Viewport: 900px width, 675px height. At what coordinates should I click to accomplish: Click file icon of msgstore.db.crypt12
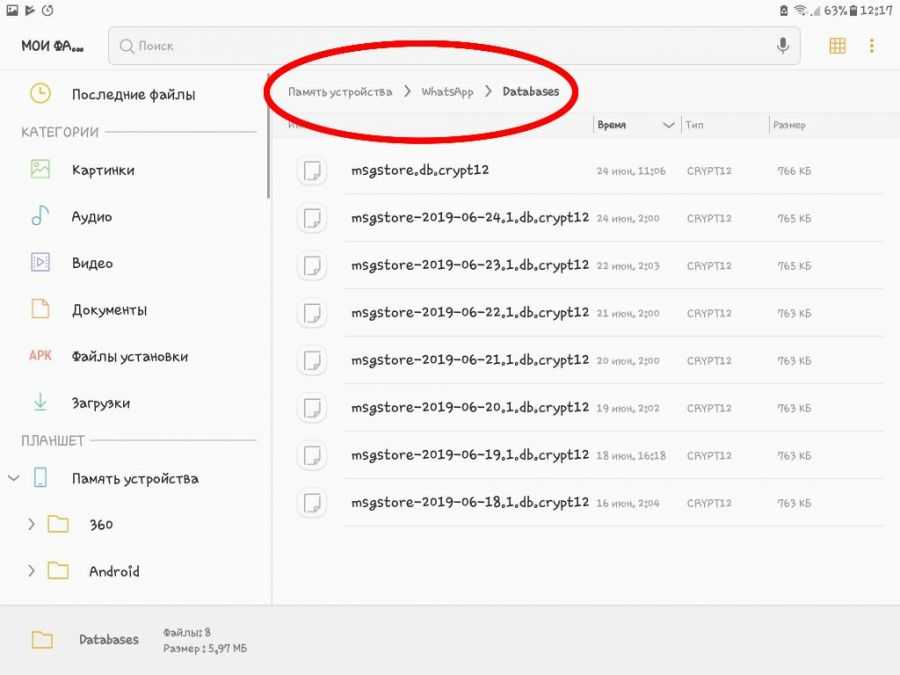pyautogui.click(x=312, y=171)
